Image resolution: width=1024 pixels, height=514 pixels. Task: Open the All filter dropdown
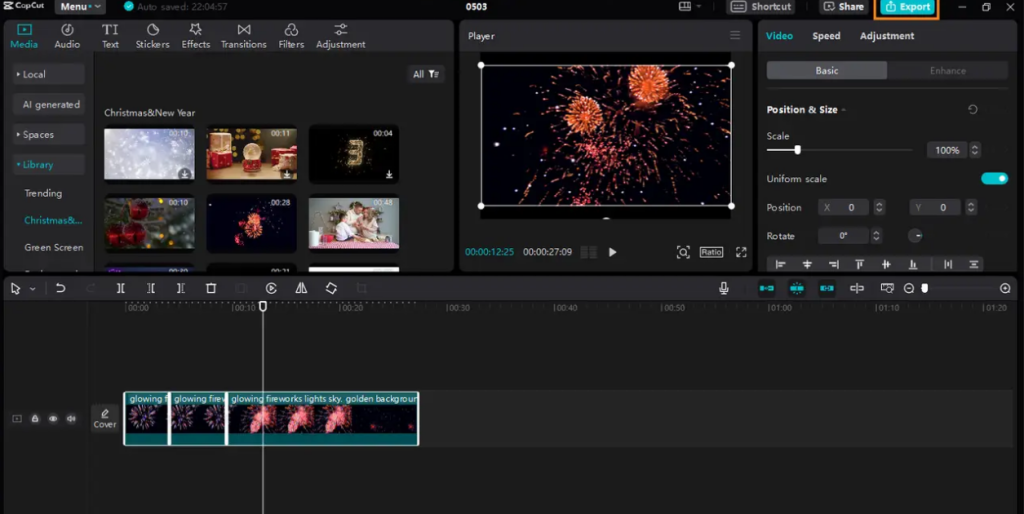tap(426, 74)
